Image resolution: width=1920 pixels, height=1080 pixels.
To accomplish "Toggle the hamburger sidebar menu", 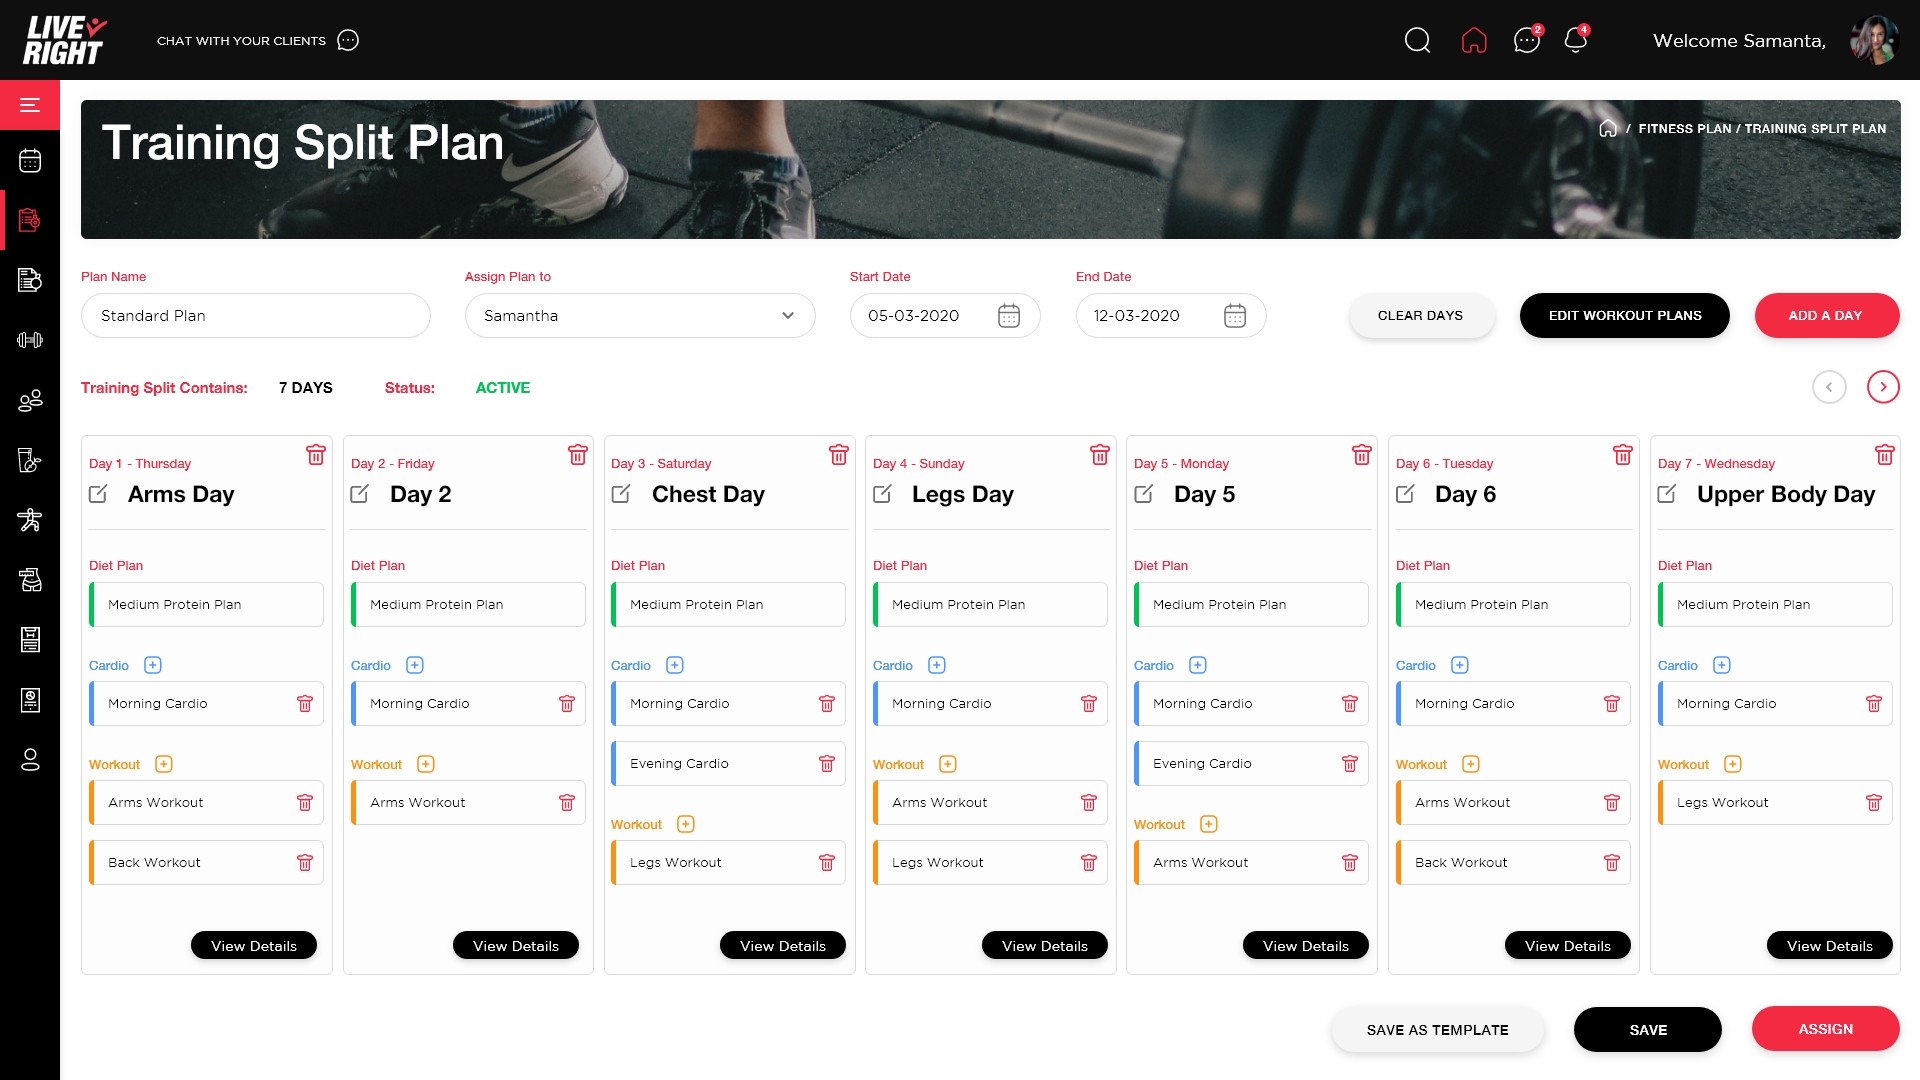I will tap(30, 105).
